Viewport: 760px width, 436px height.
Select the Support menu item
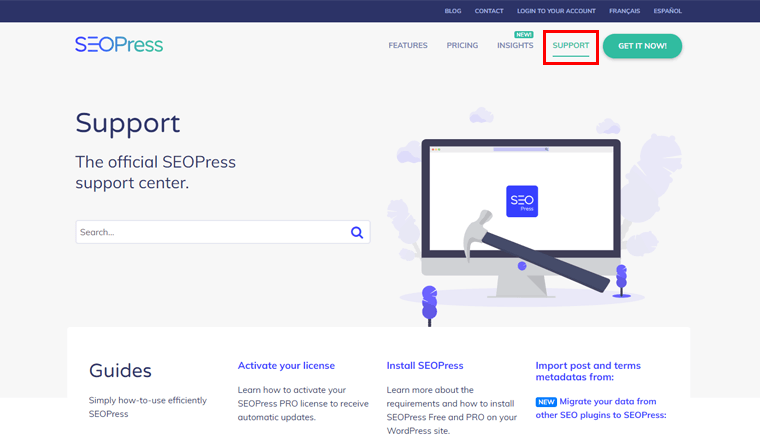pos(570,46)
